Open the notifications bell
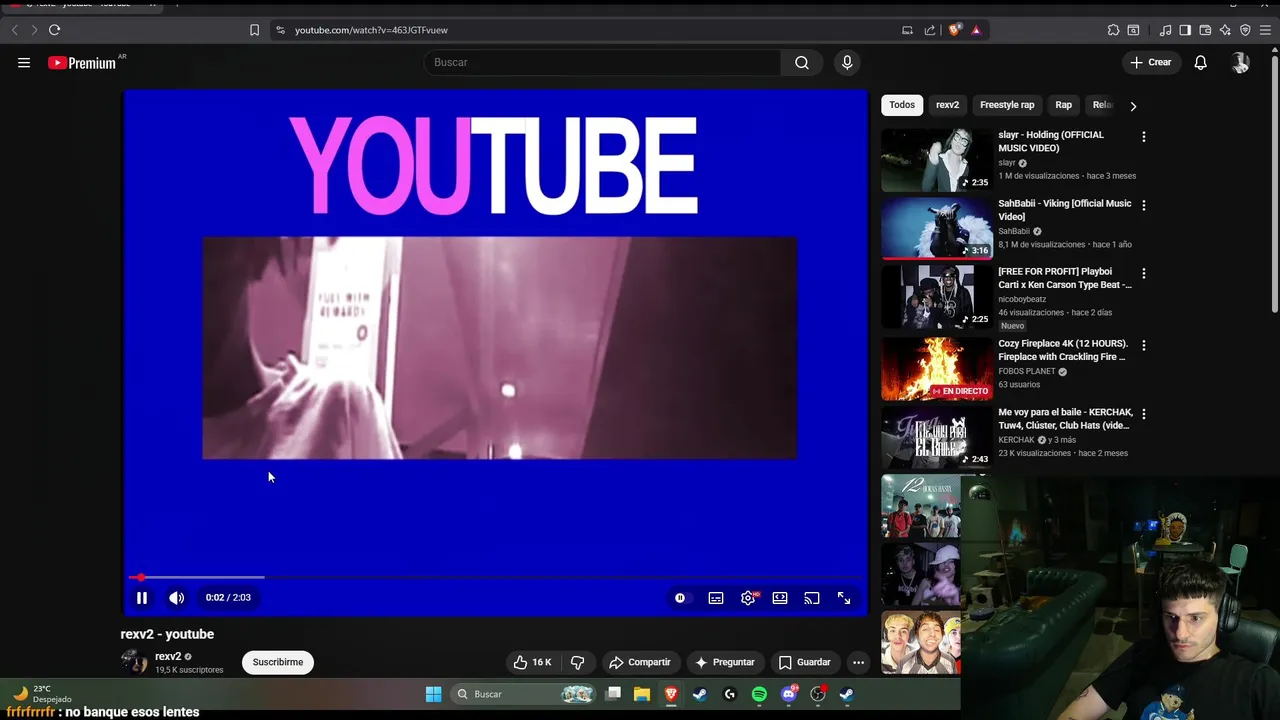The height and width of the screenshot is (720, 1280). (1201, 62)
